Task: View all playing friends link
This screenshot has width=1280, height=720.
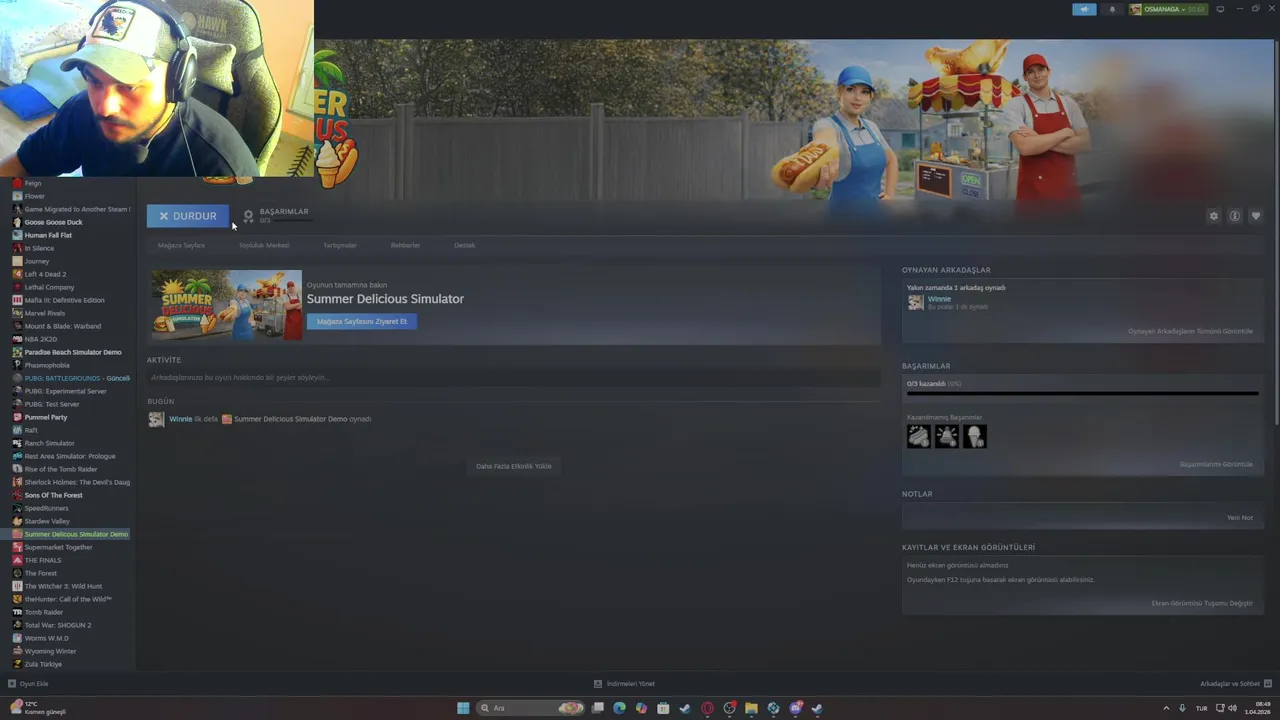Action: click(x=1190, y=331)
